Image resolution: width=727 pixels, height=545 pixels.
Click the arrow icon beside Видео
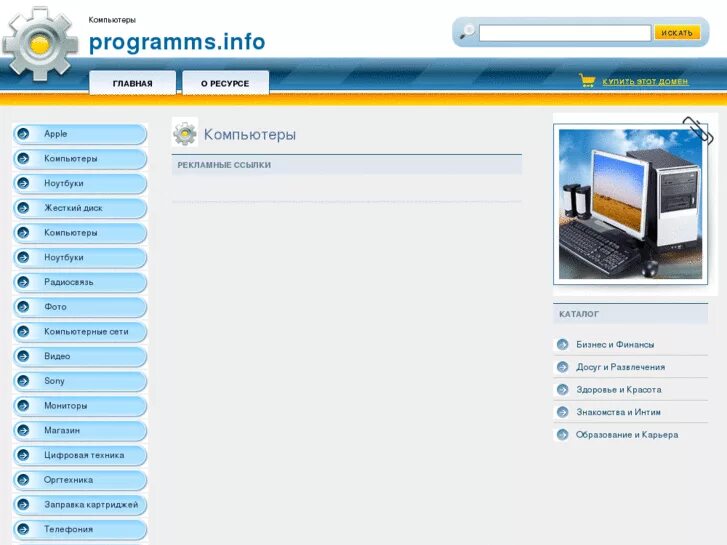click(x=23, y=356)
